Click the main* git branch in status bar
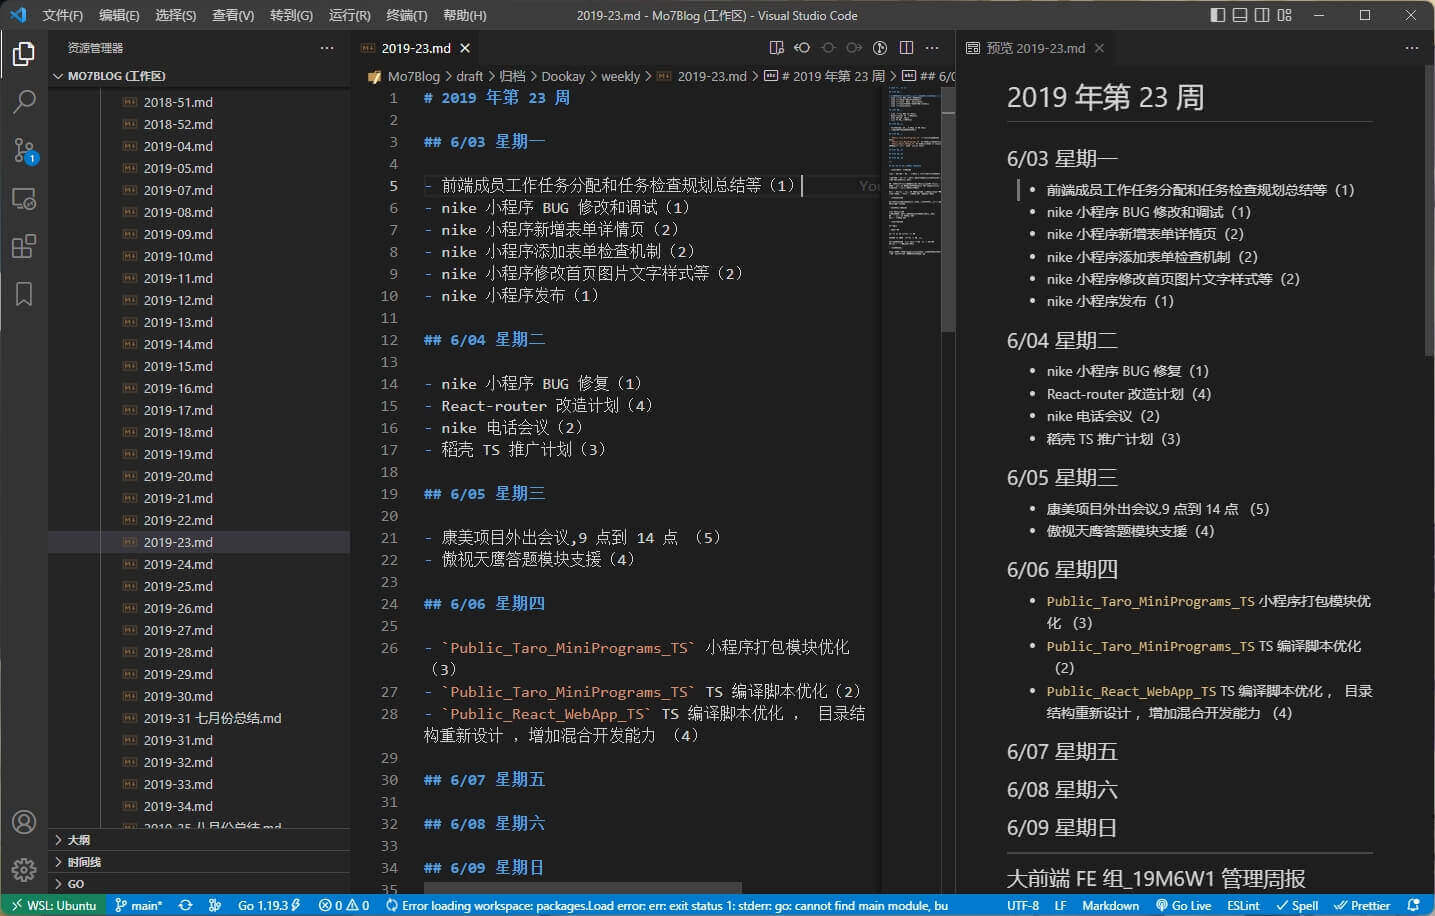The height and width of the screenshot is (916, 1435). coord(138,905)
